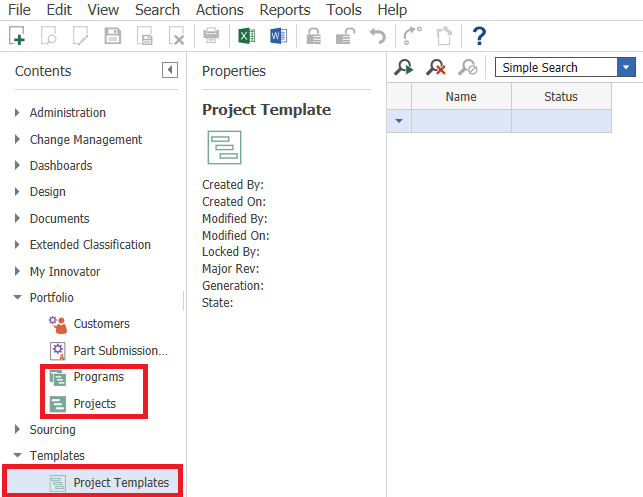Image resolution: width=643 pixels, height=497 pixels.
Task: Select Customers under Portfolio
Action: (101, 324)
